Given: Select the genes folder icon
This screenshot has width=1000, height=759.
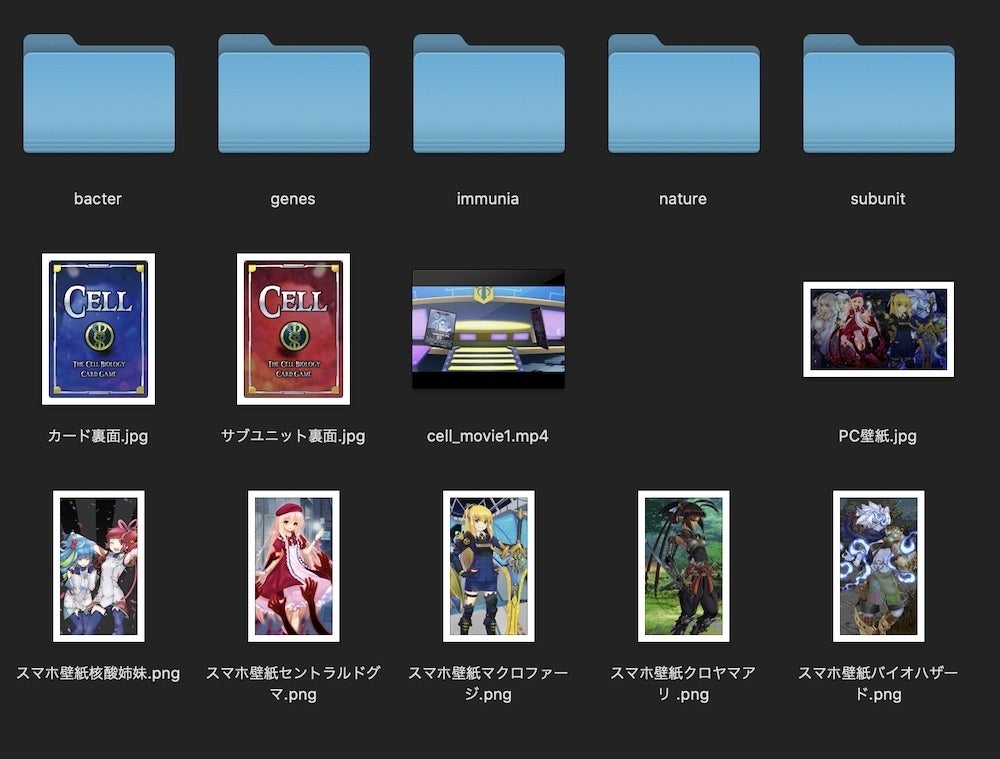Looking at the screenshot, I should [294, 94].
